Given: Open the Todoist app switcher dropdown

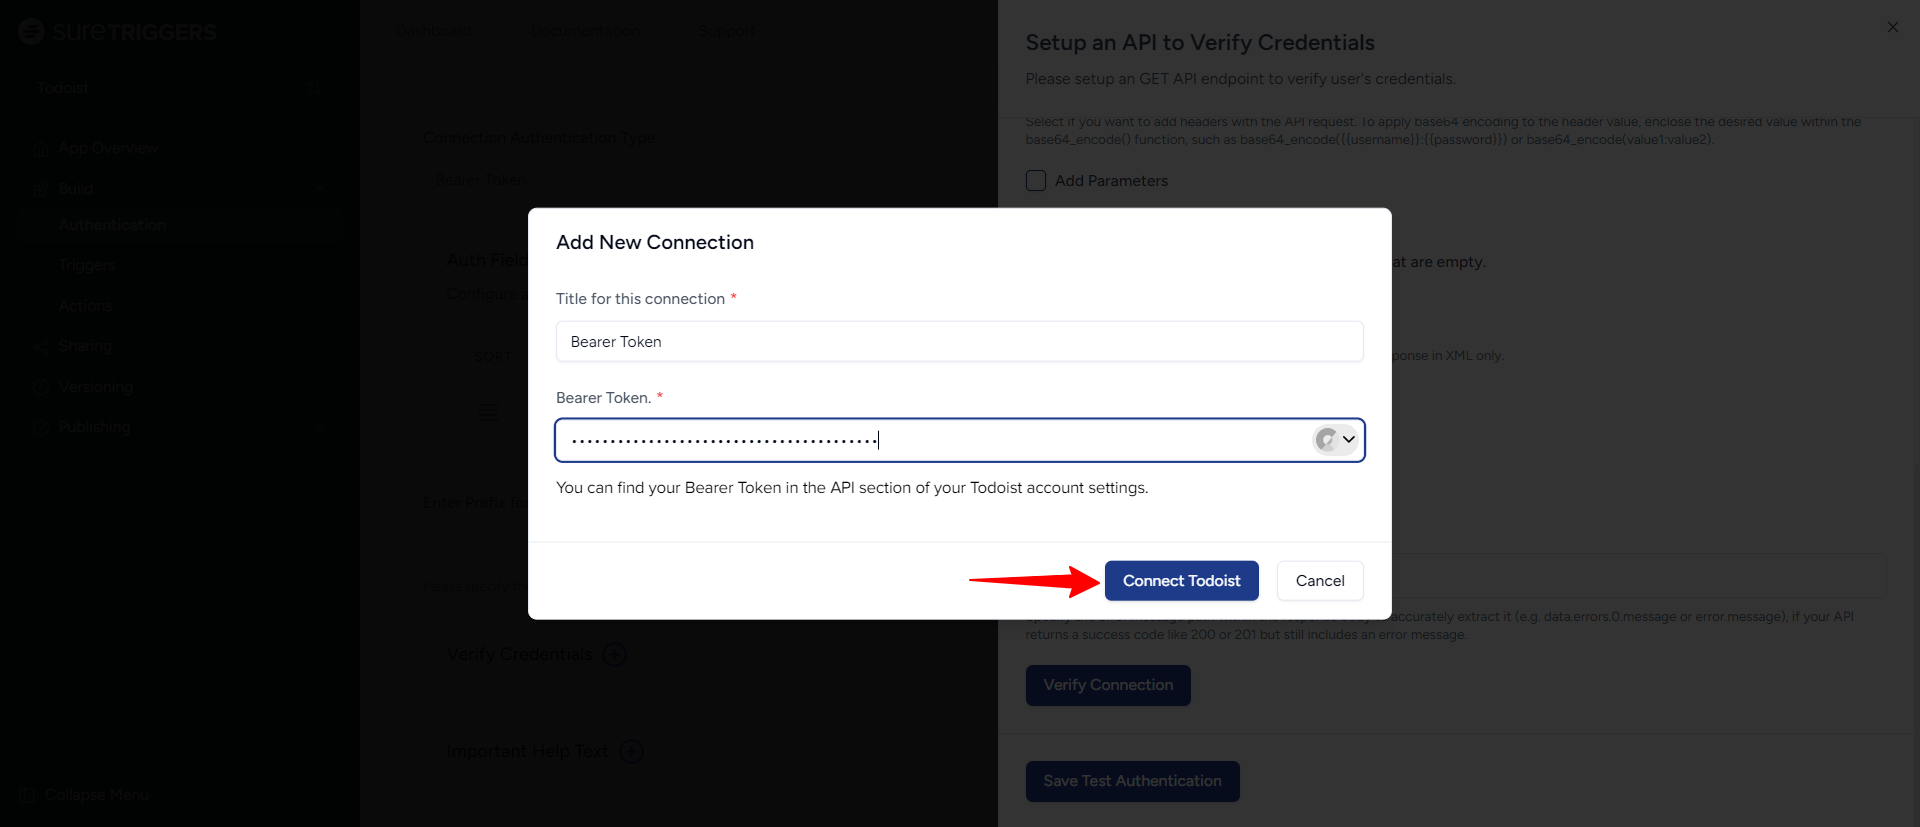Looking at the screenshot, I should (x=314, y=88).
